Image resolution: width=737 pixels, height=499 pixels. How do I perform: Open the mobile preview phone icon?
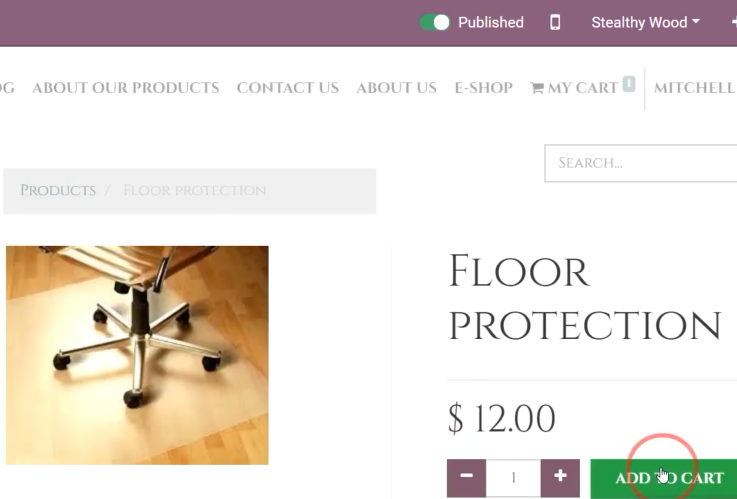pos(555,22)
